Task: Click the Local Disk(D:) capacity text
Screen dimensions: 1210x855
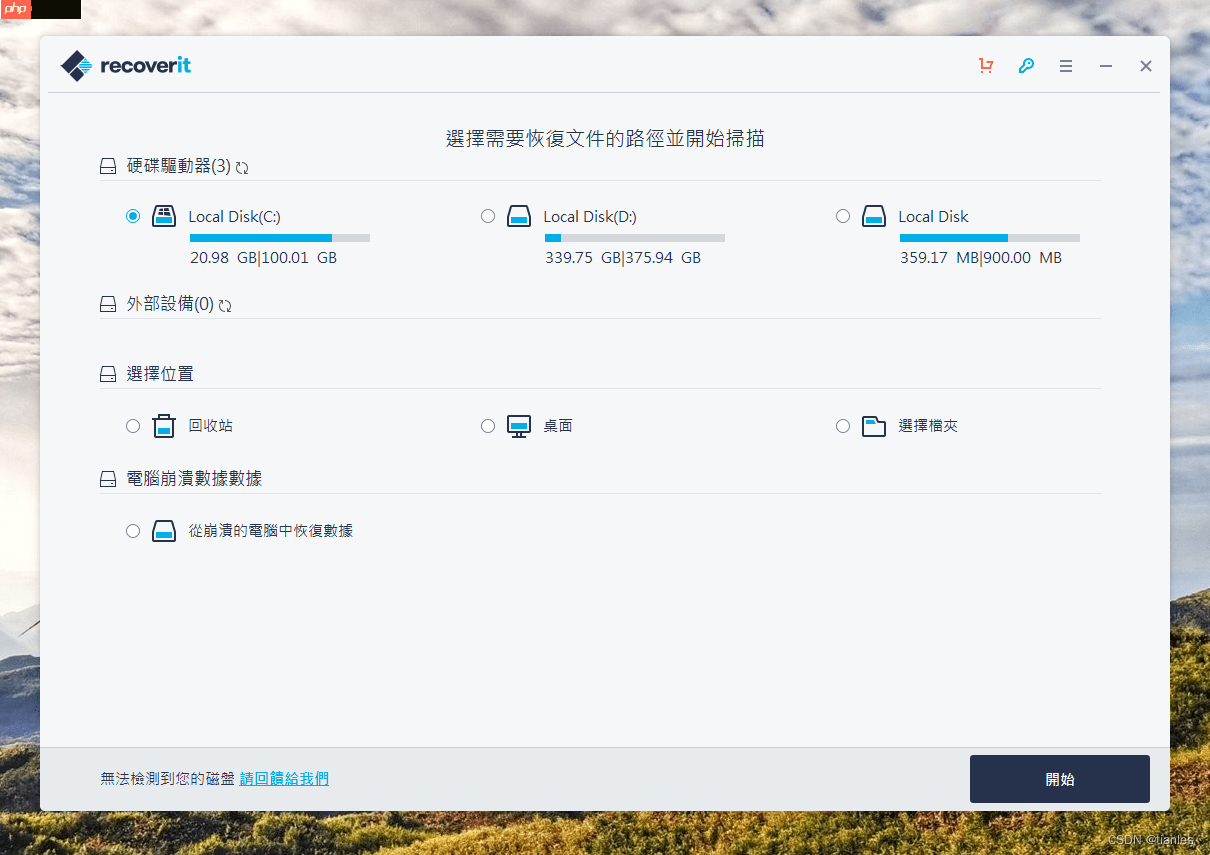Action: [622, 257]
